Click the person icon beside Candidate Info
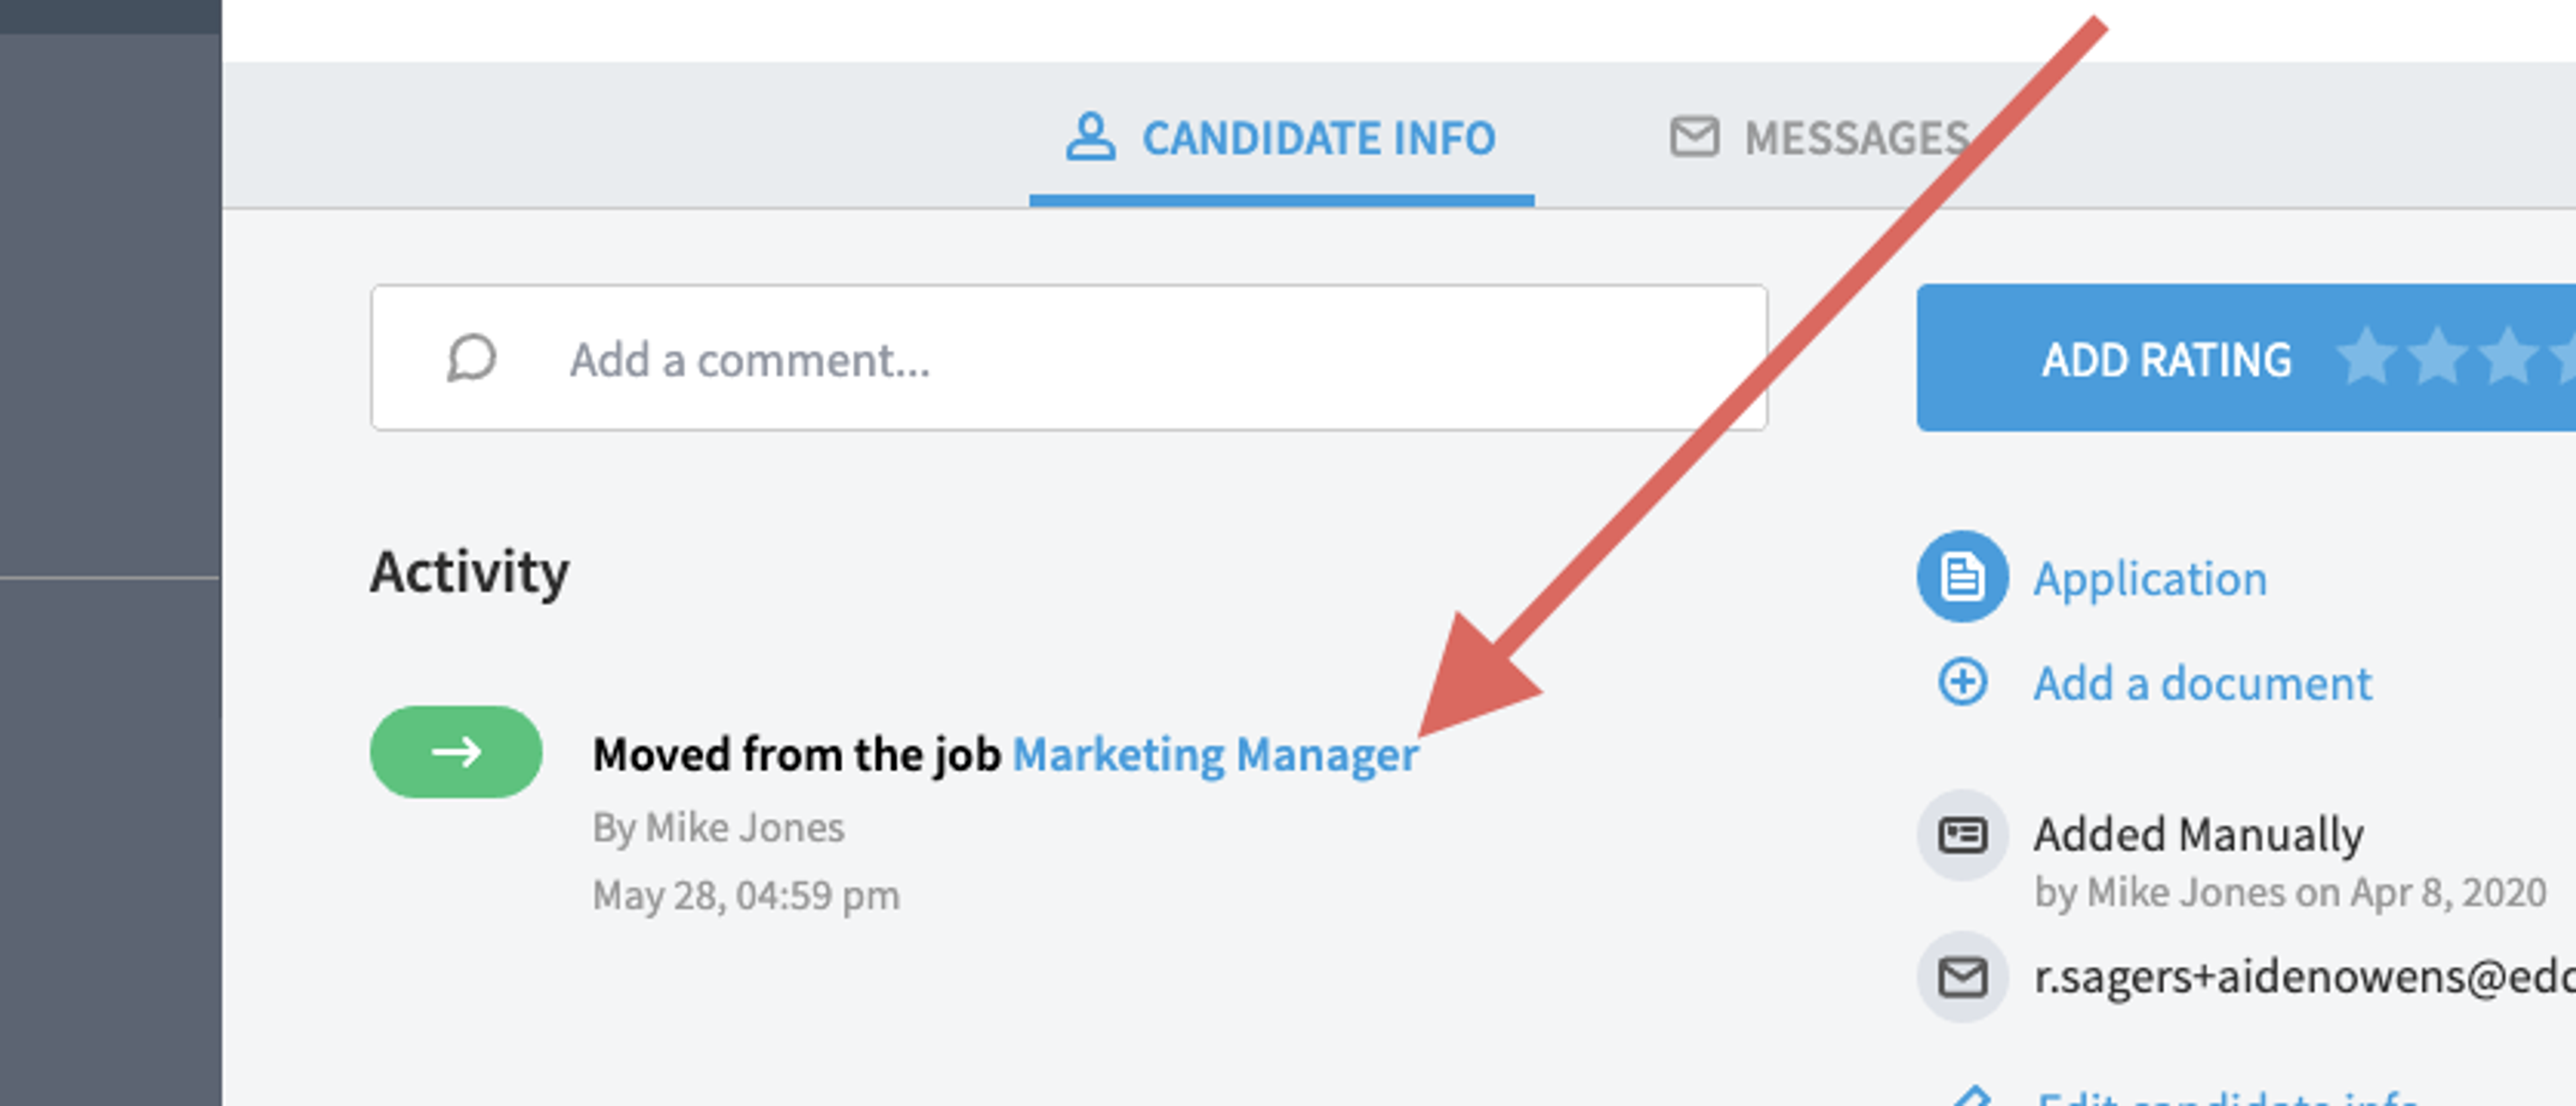 point(1089,137)
